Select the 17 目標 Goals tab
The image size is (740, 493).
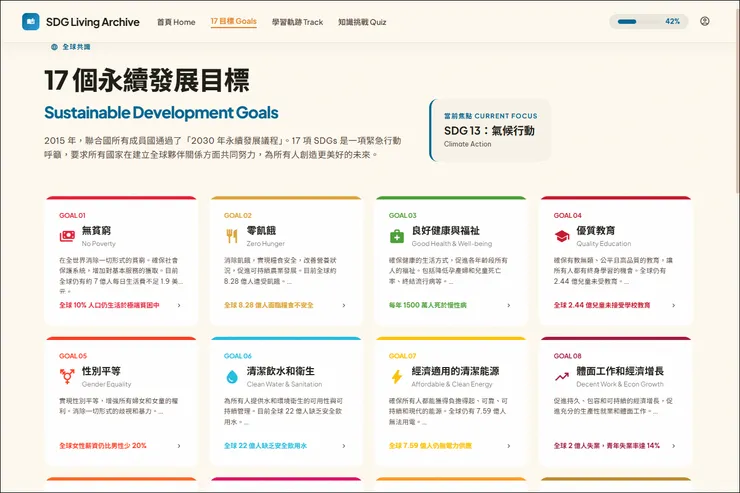(234, 22)
